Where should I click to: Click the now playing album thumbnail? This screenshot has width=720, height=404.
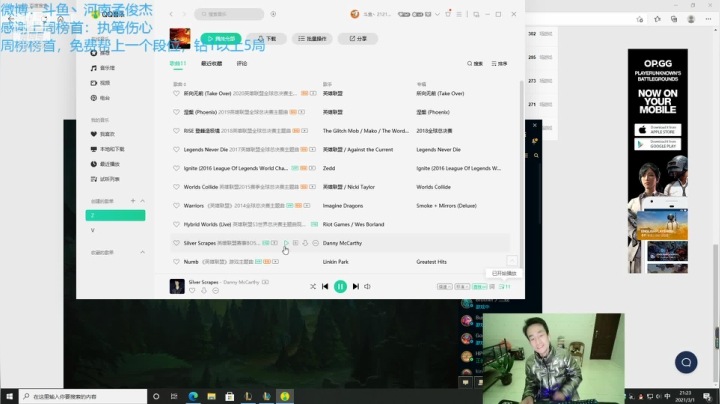tap(177, 286)
